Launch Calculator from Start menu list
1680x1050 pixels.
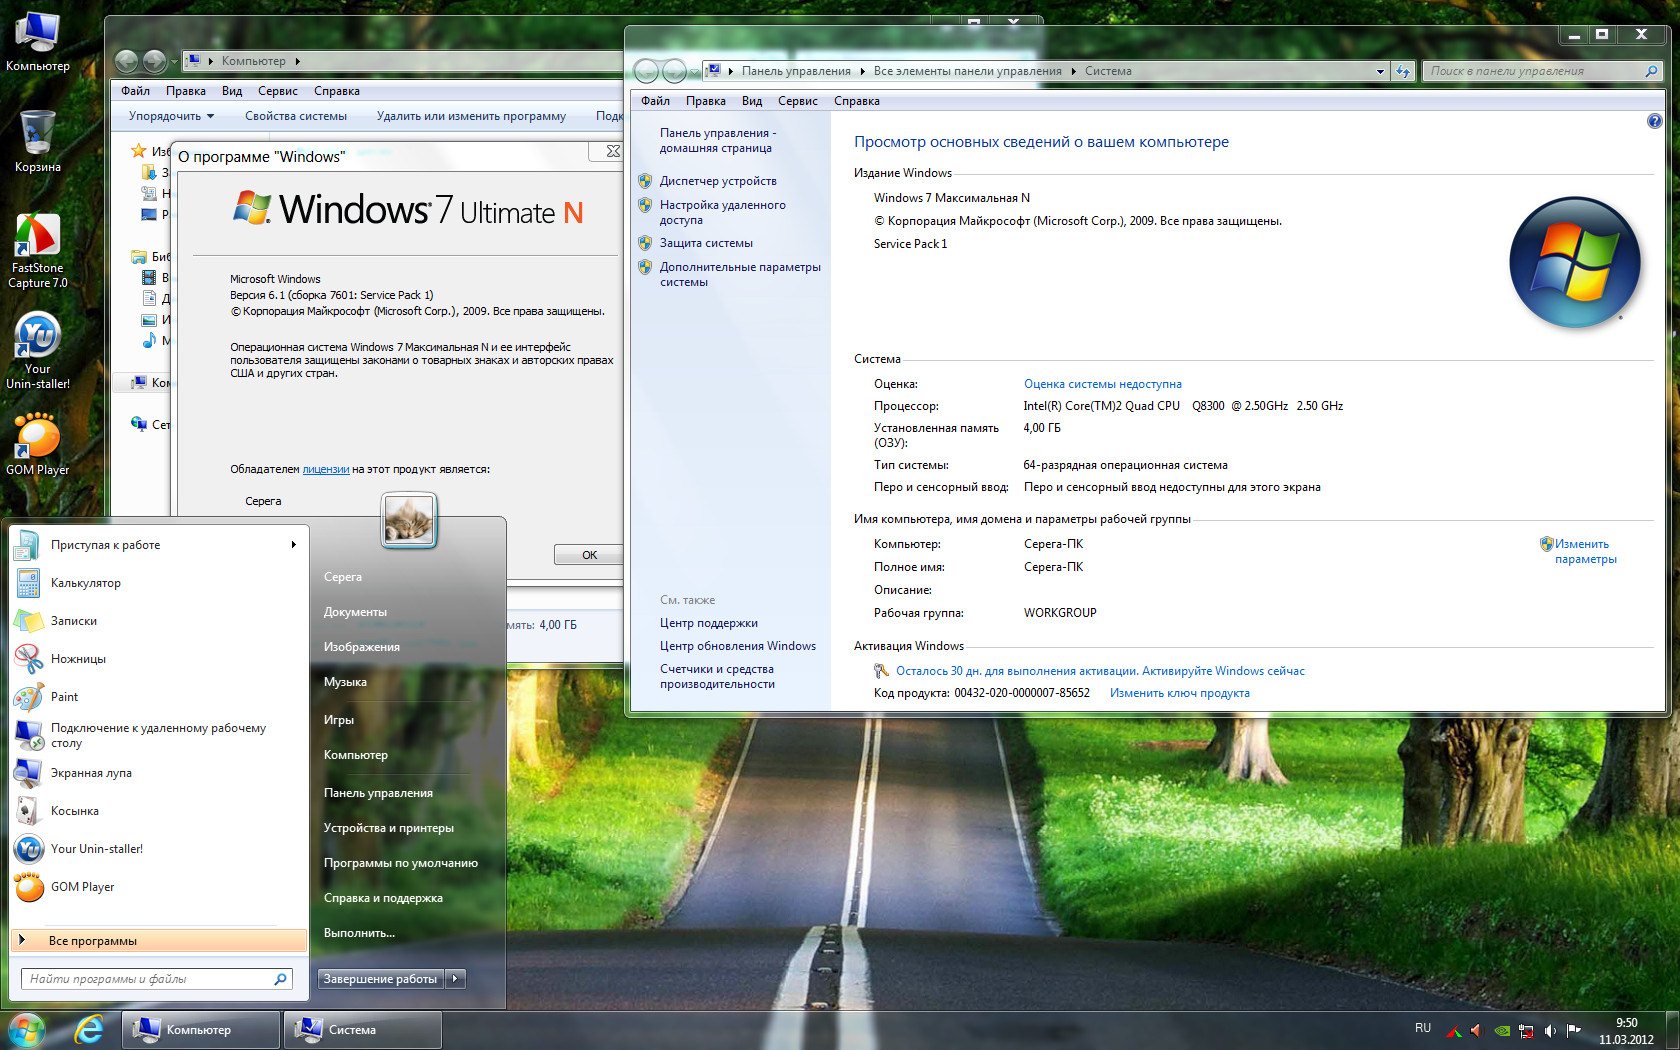[85, 583]
